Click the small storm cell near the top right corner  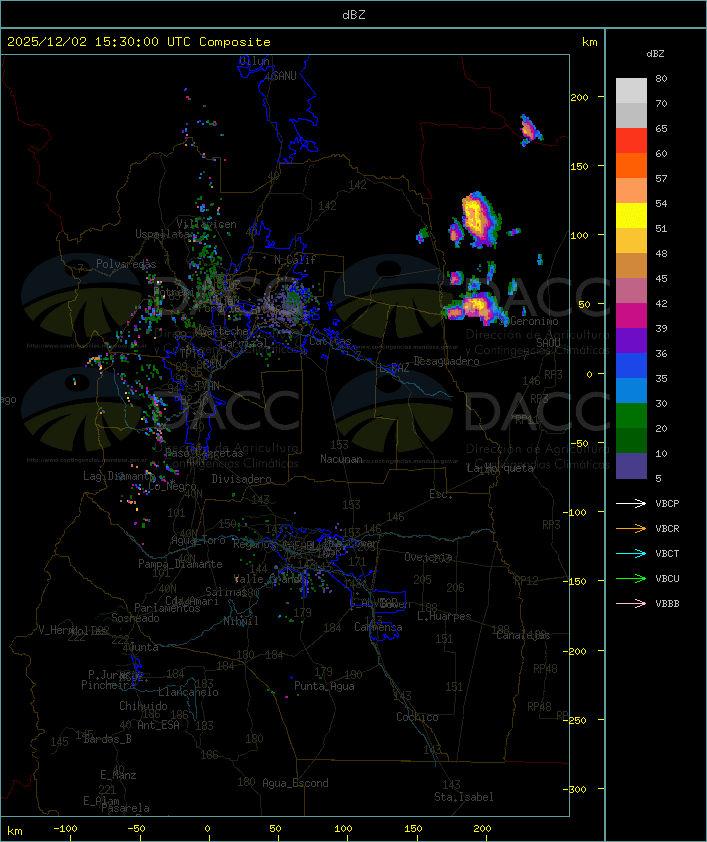[x=530, y=130]
